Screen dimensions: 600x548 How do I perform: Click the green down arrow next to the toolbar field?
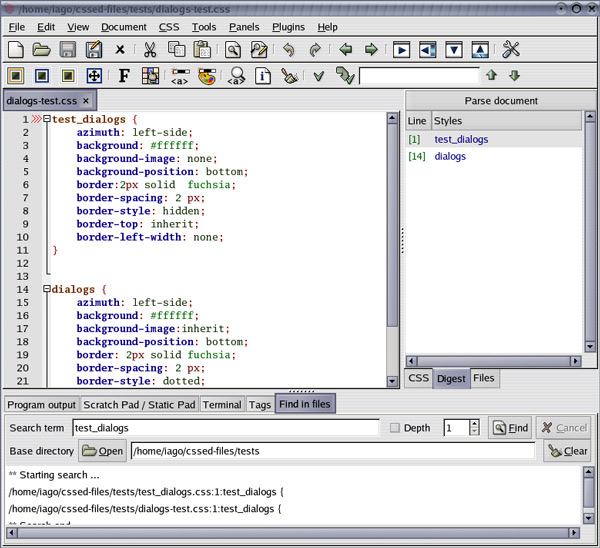coord(515,75)
